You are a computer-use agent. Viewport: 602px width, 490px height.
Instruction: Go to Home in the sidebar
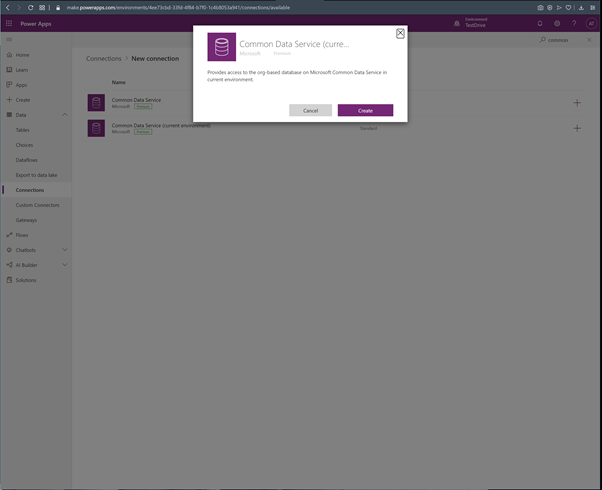pyautogui.click(x=22, y=55)
